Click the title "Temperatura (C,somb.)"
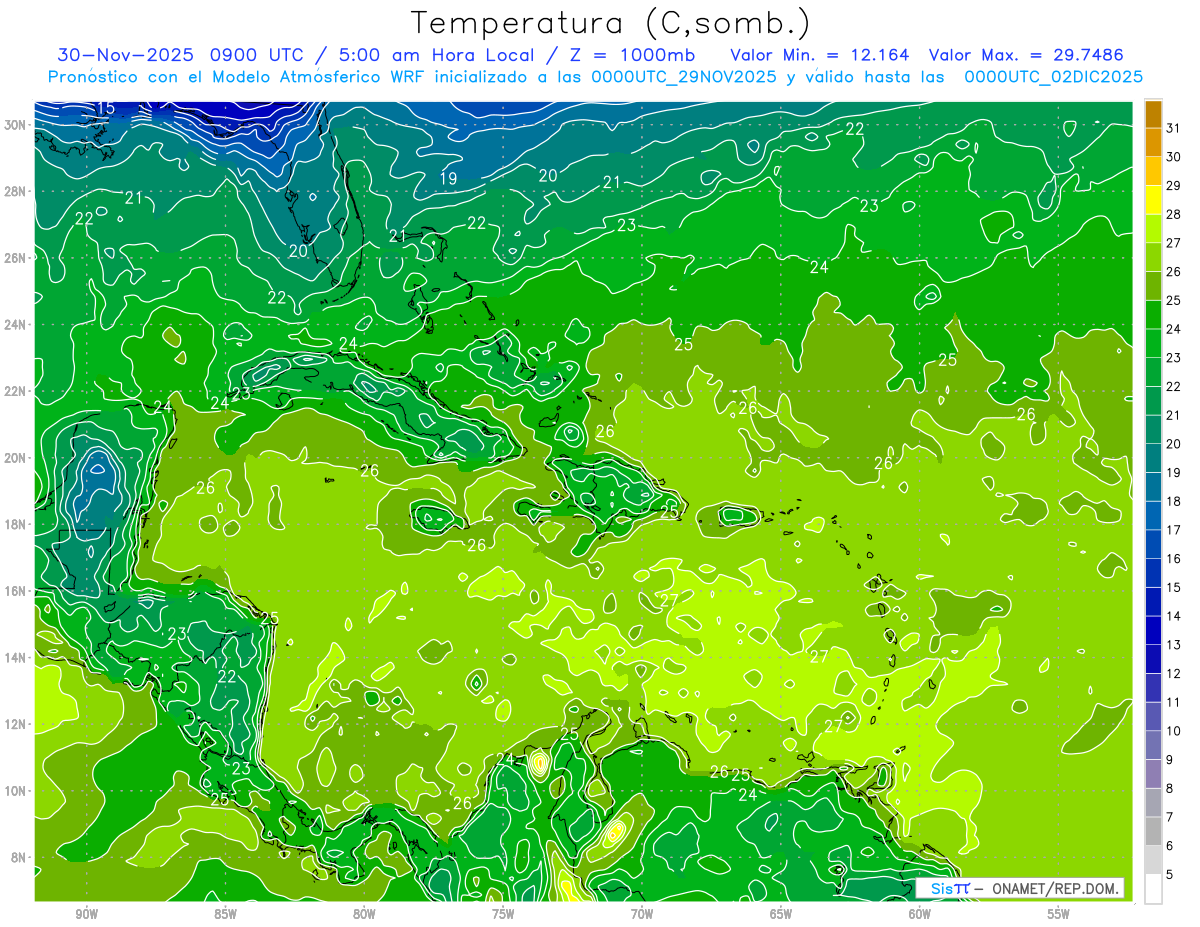The width and height of the screenshot is (1200, 927). point(611,22)
